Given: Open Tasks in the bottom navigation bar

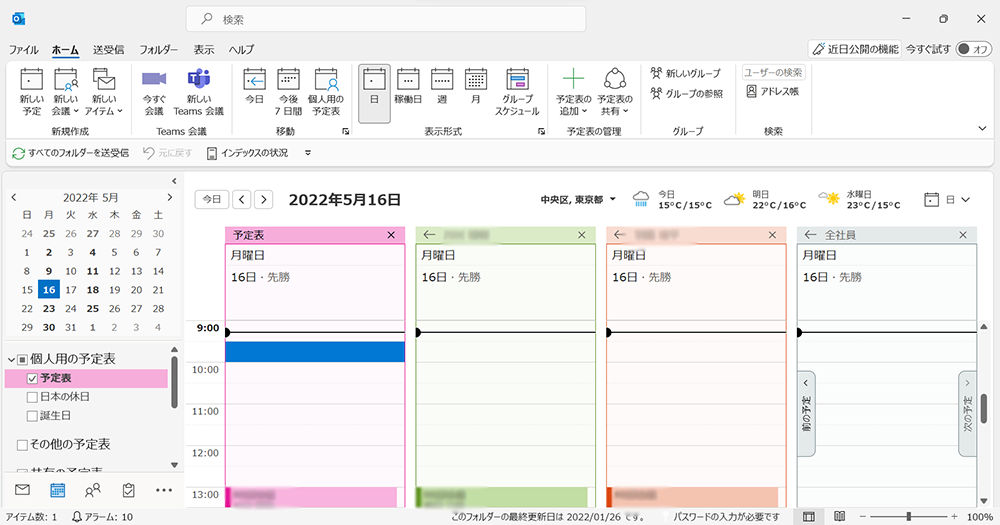Looking at the screenshot, I should 128,490.
